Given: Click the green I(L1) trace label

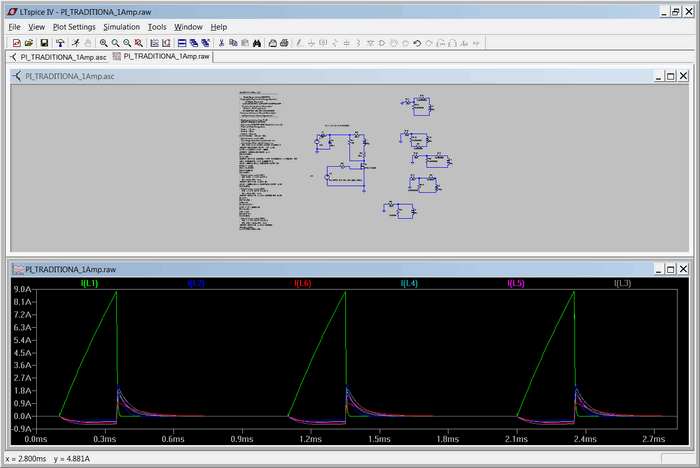Looking at the screenshot, I should 88,284.
